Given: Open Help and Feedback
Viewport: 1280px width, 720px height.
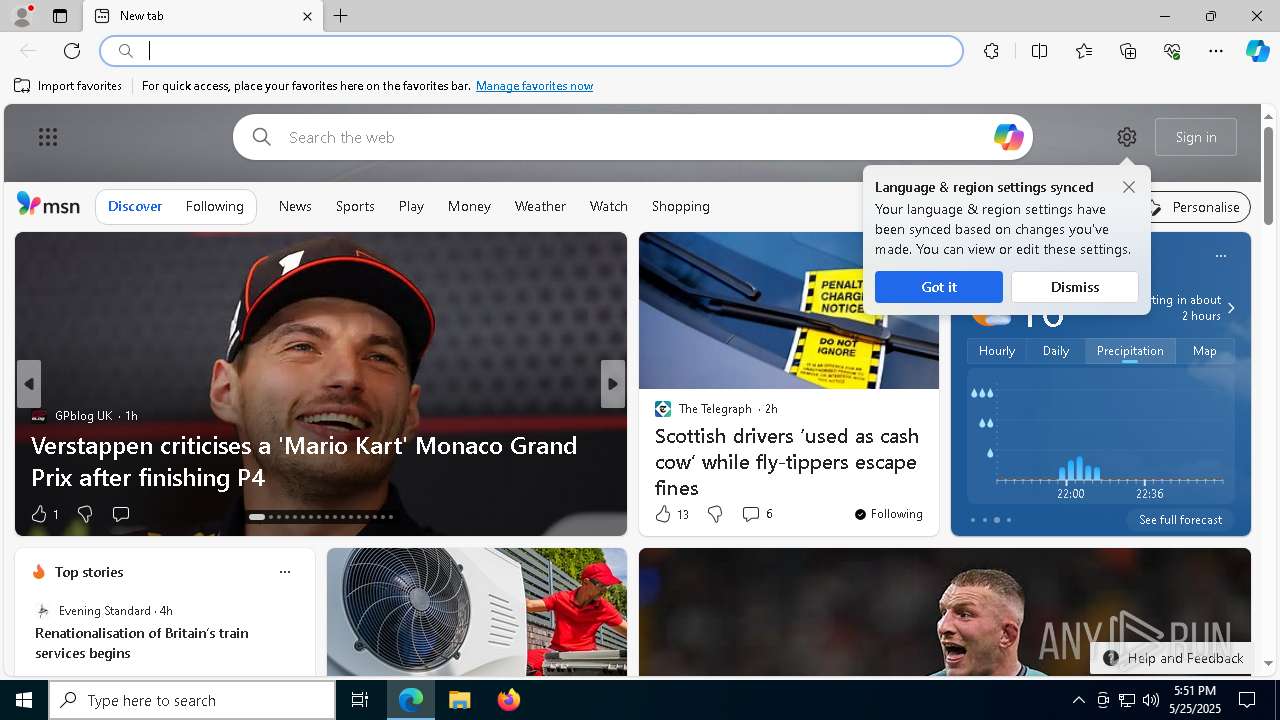Looking at the screenshot, I should pos(1174,658).
